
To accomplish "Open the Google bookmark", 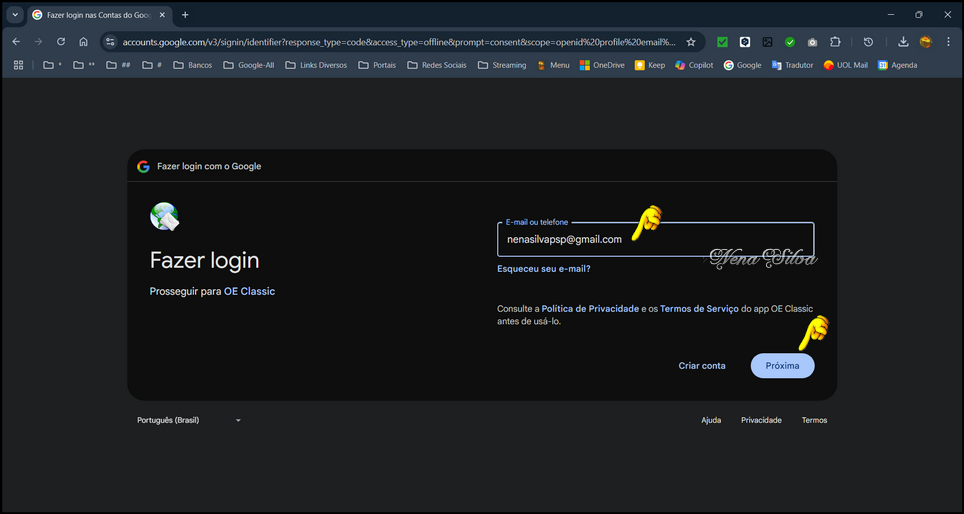I will pos(742,65).
